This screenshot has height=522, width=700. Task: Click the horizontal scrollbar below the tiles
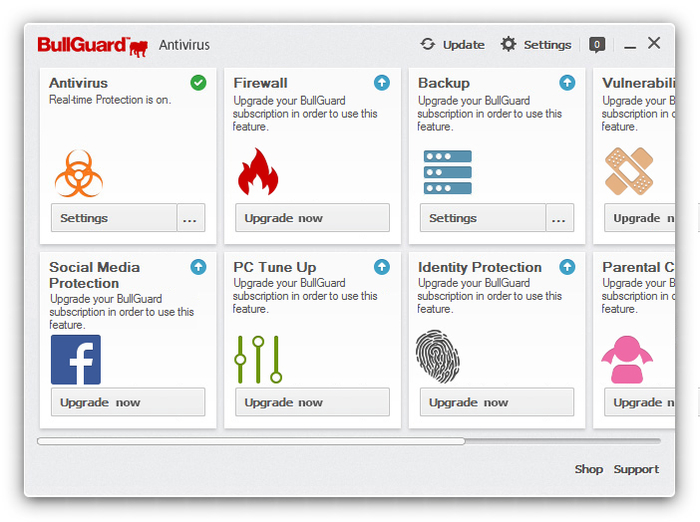[x=250, y=441]
